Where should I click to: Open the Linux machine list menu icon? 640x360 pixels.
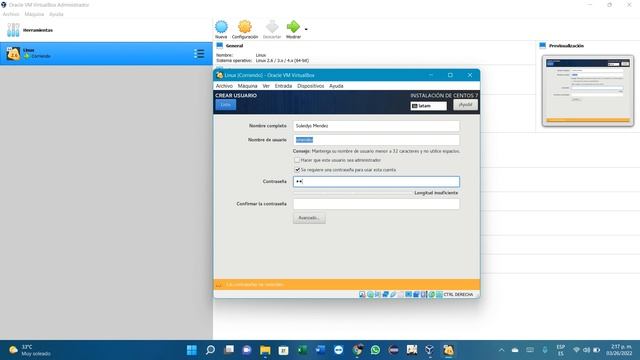(199, 53)
